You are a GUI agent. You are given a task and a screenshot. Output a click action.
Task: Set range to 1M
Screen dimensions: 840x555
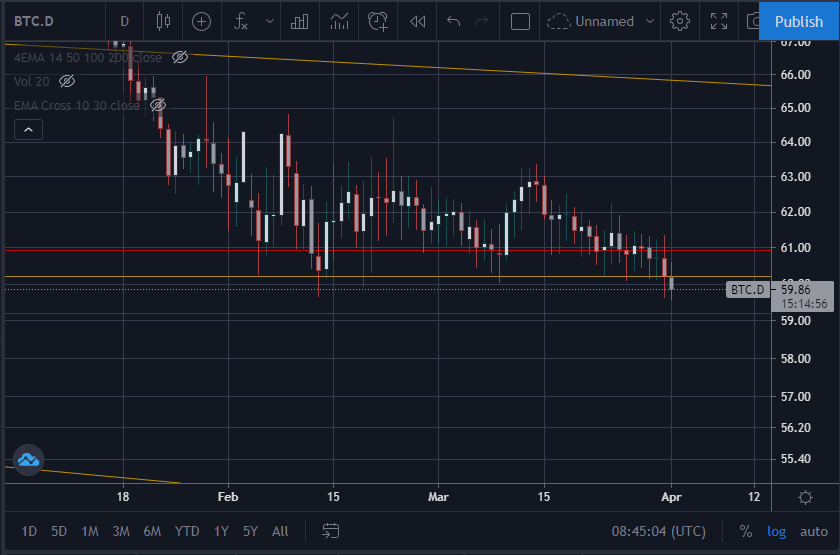click(x=89, y=531)
